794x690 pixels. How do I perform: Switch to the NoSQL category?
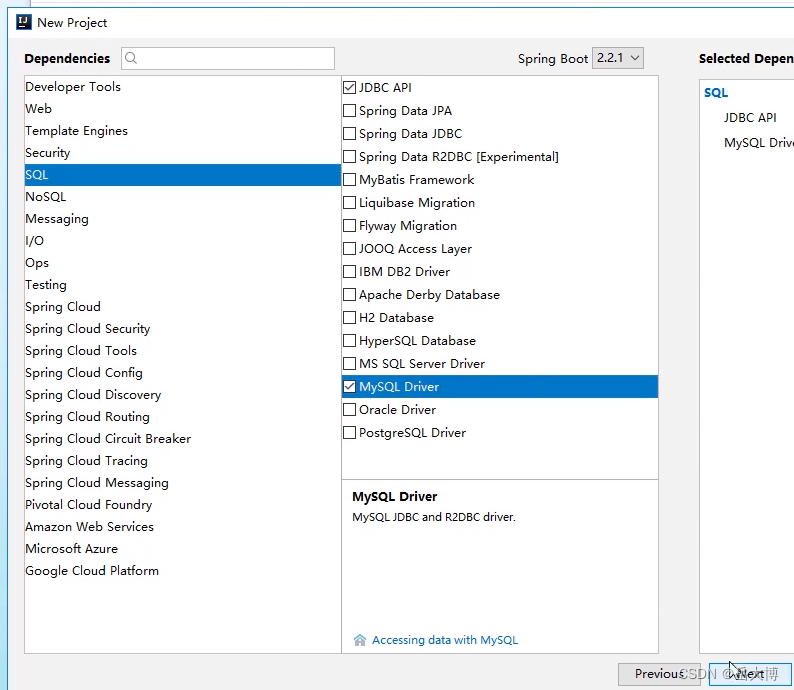pyautogui.click(x=182, y=197)
